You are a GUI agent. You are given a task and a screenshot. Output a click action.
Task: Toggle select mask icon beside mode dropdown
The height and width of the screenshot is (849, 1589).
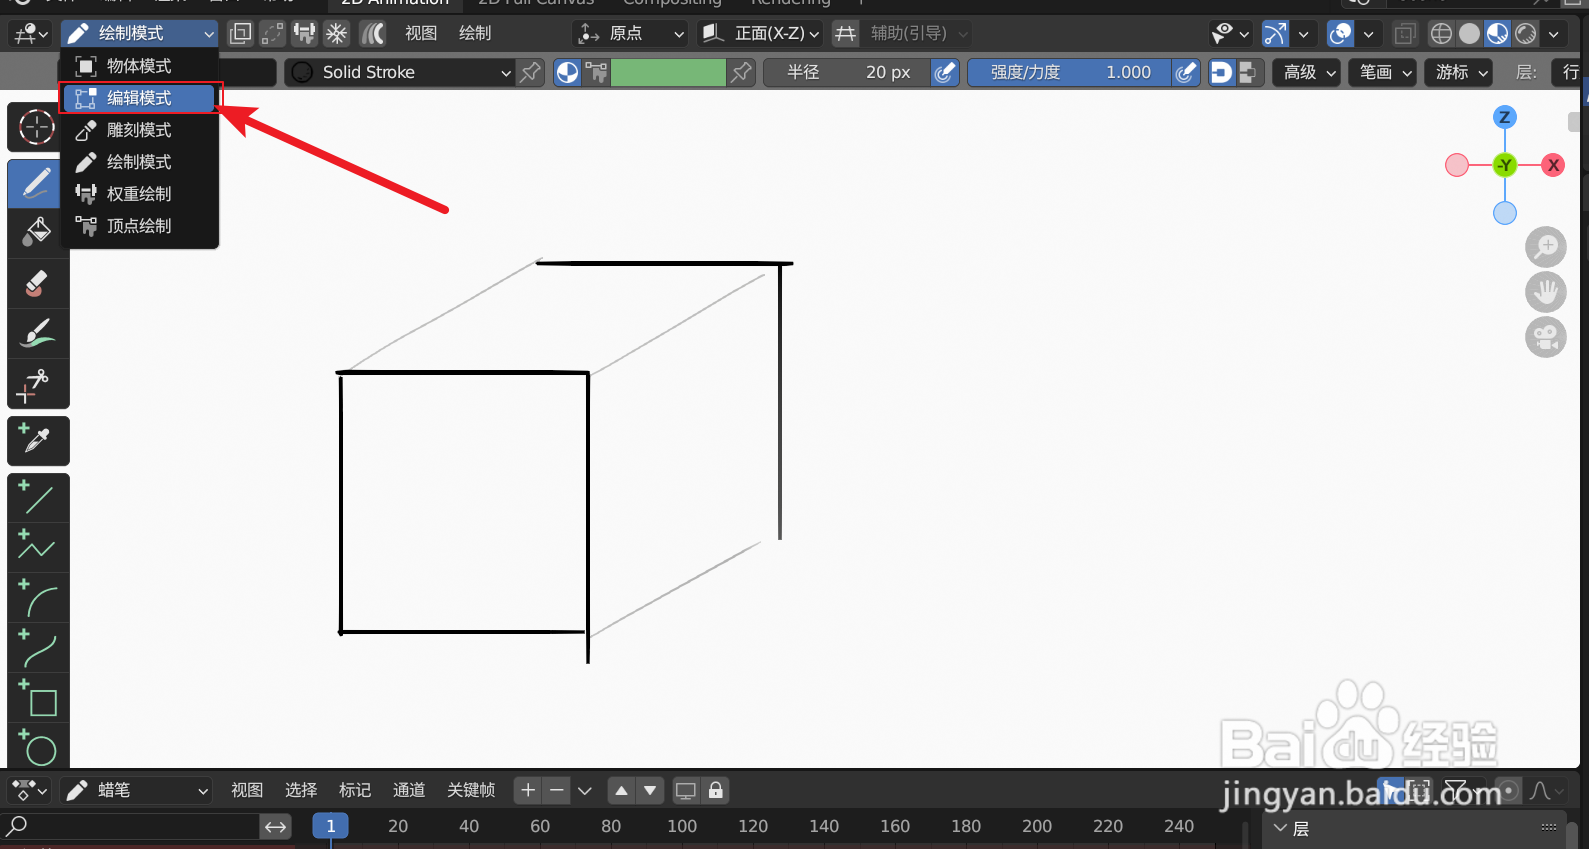(240, 34)
